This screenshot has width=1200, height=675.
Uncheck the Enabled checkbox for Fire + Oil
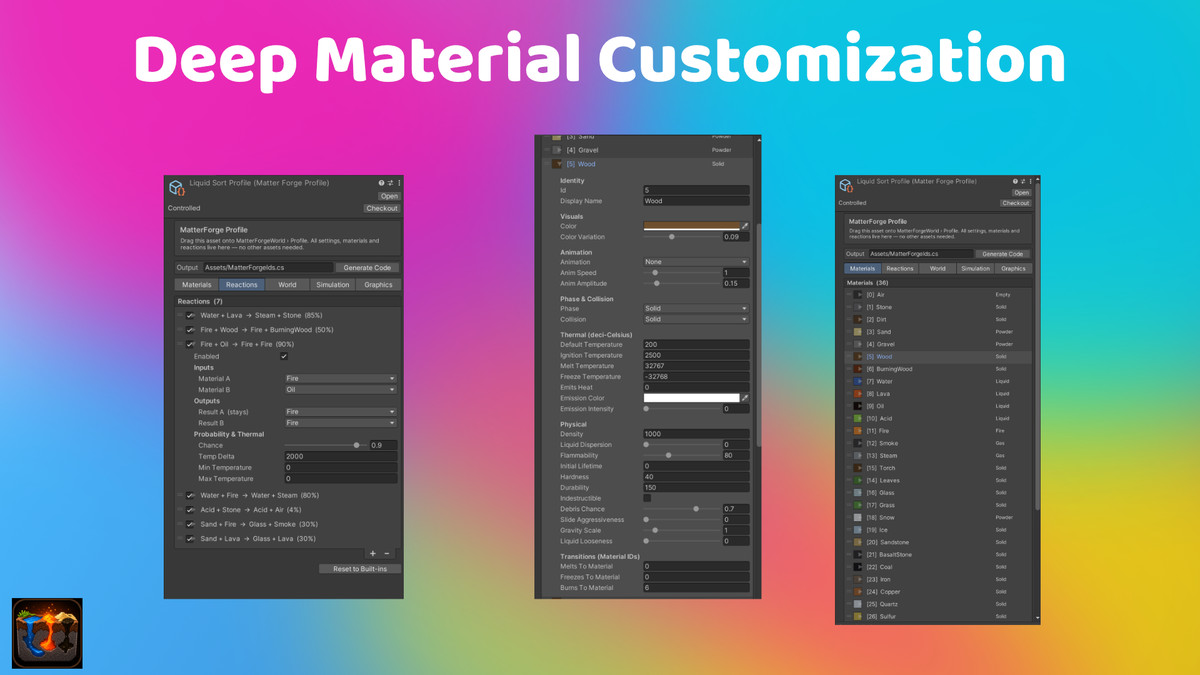click(285, 356)
